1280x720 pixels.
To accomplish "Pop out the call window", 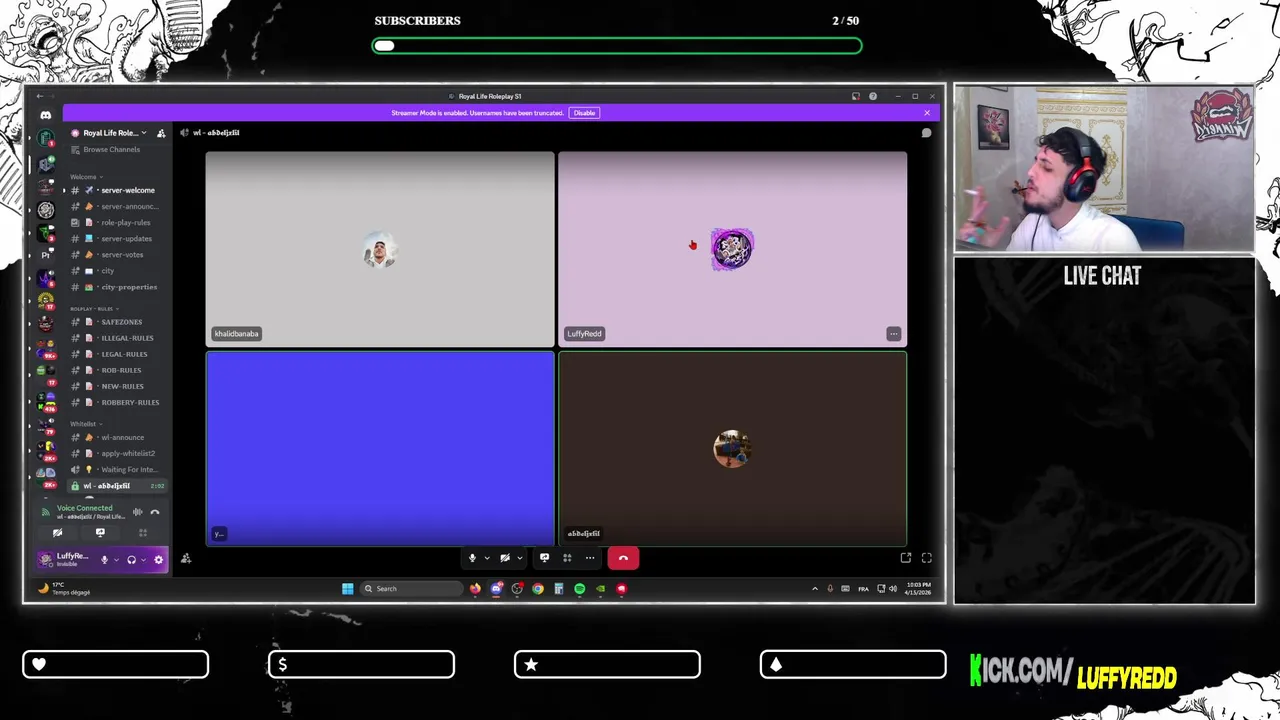I will 906,558.
